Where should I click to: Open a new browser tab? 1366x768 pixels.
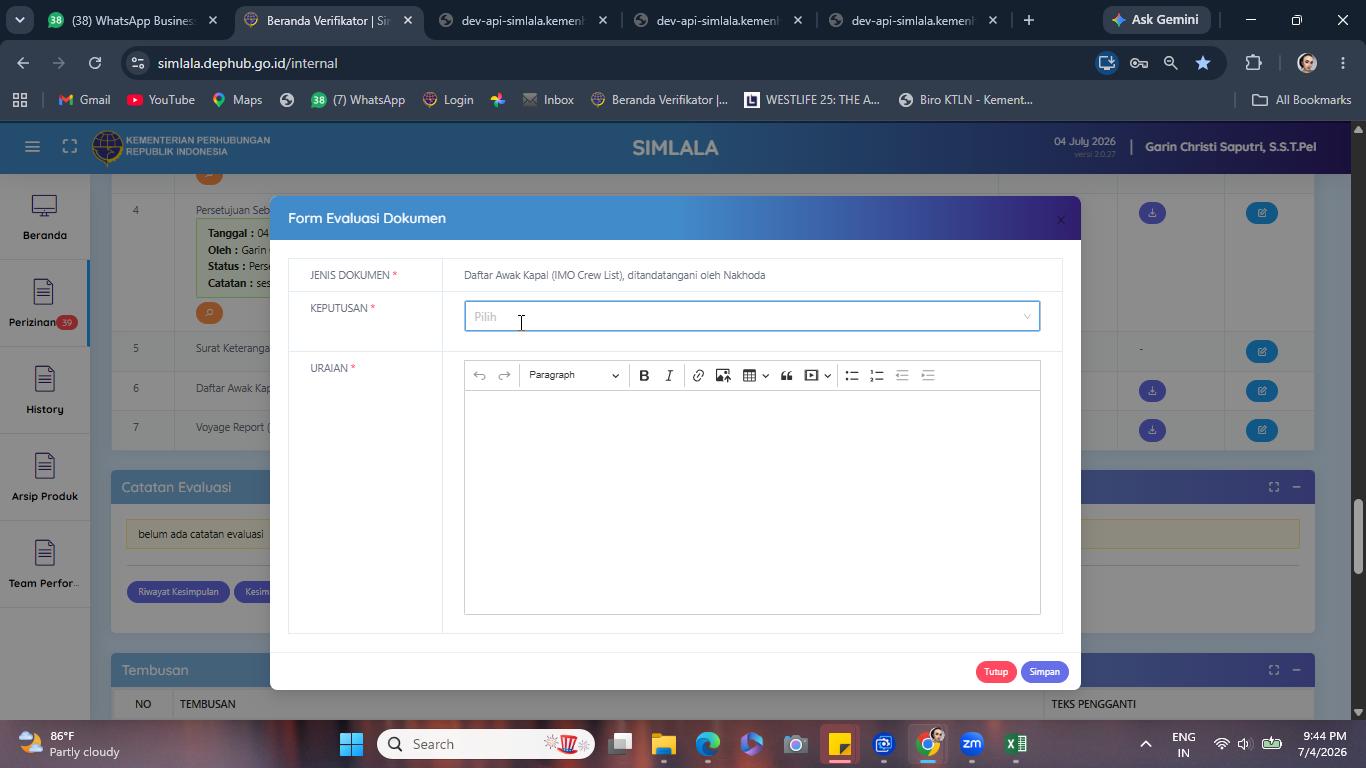tap(1028, 20)
